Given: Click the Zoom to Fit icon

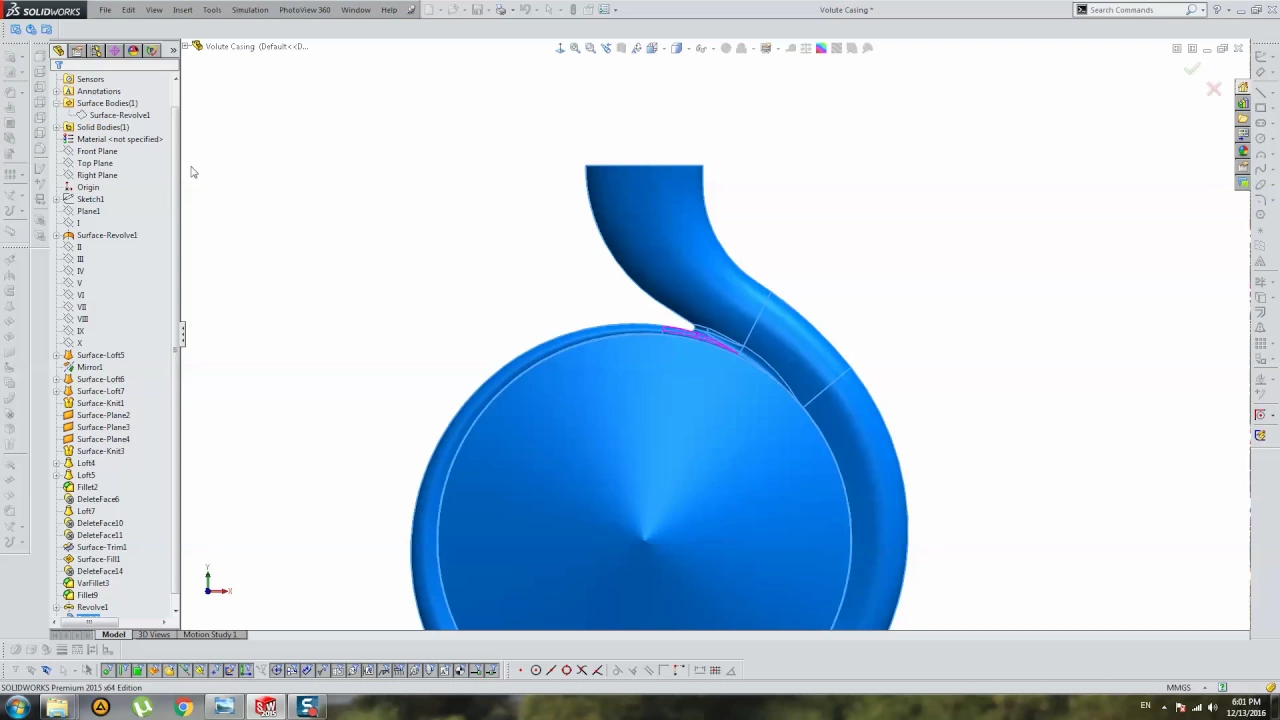Looking at the screenshot, I should click(x=575, y=48).
